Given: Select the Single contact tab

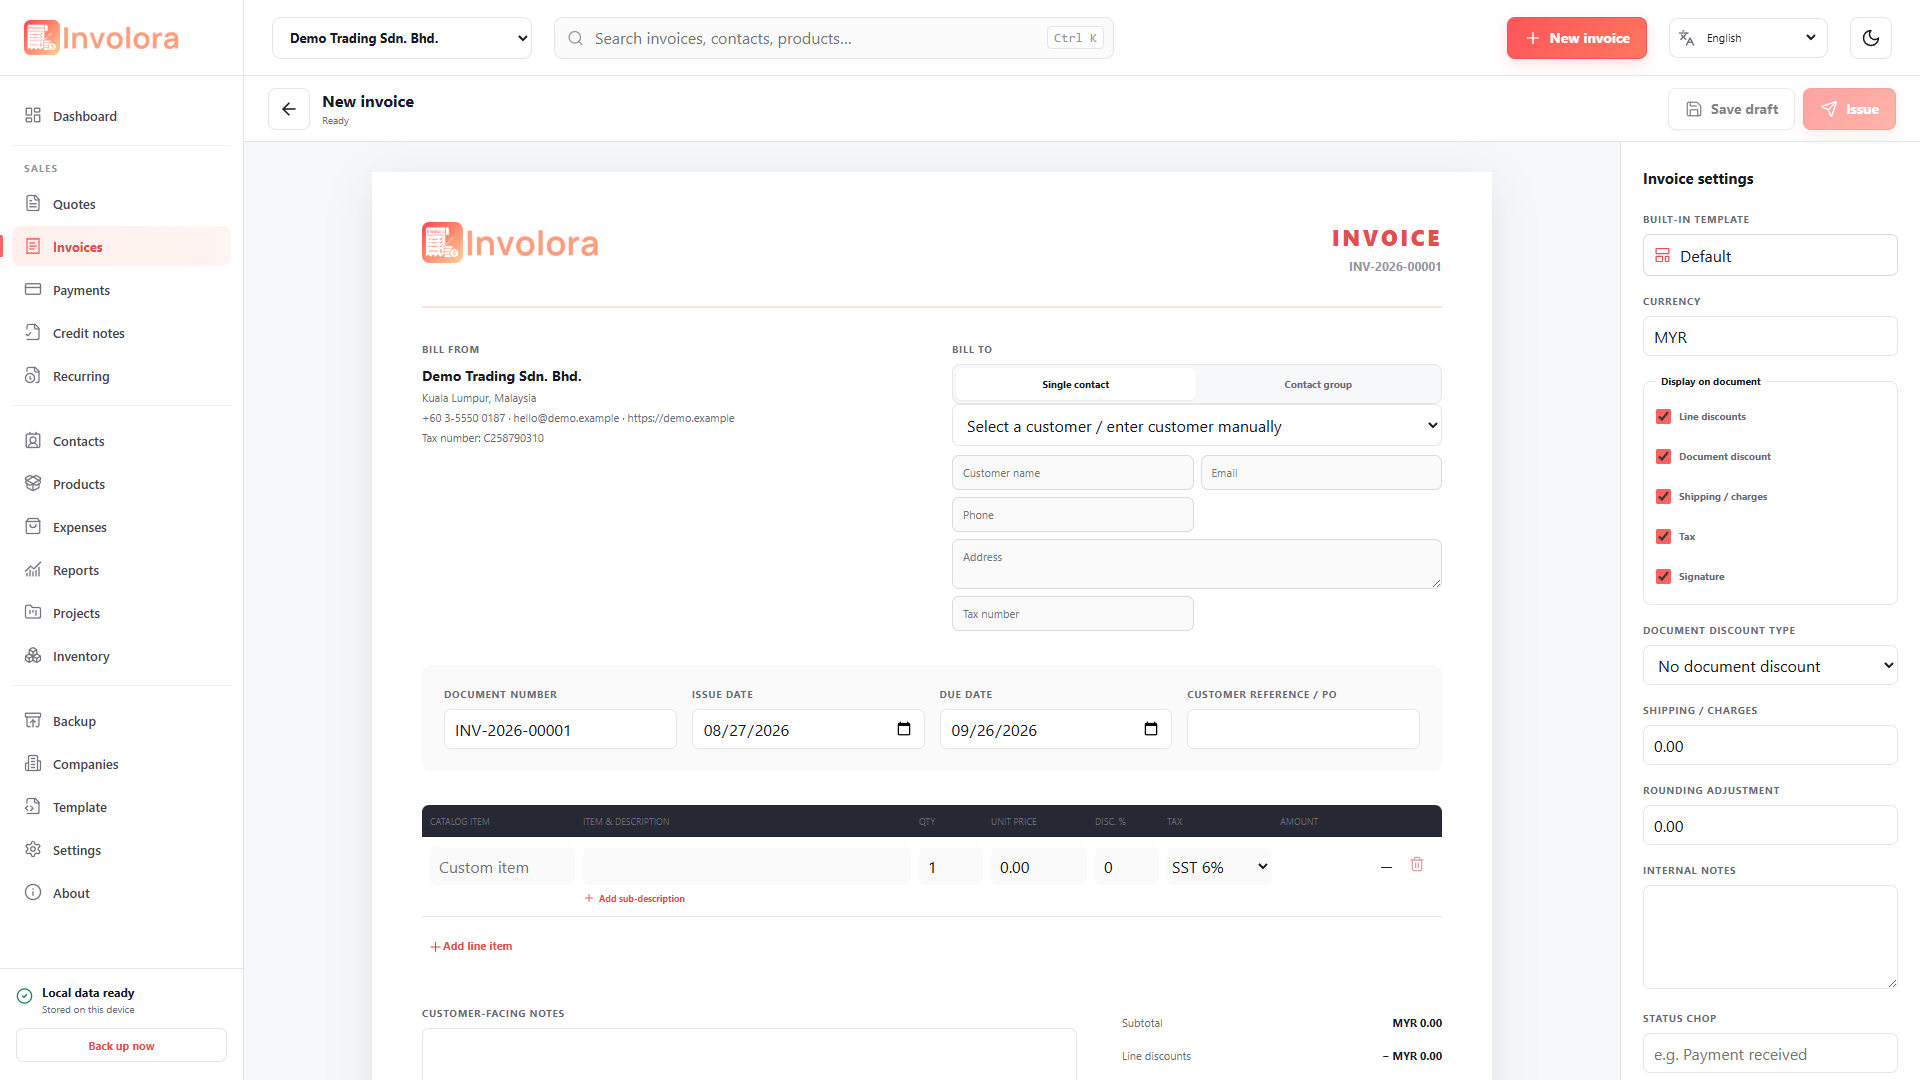Looking at the screenshot, I should tap(1076, 384).
